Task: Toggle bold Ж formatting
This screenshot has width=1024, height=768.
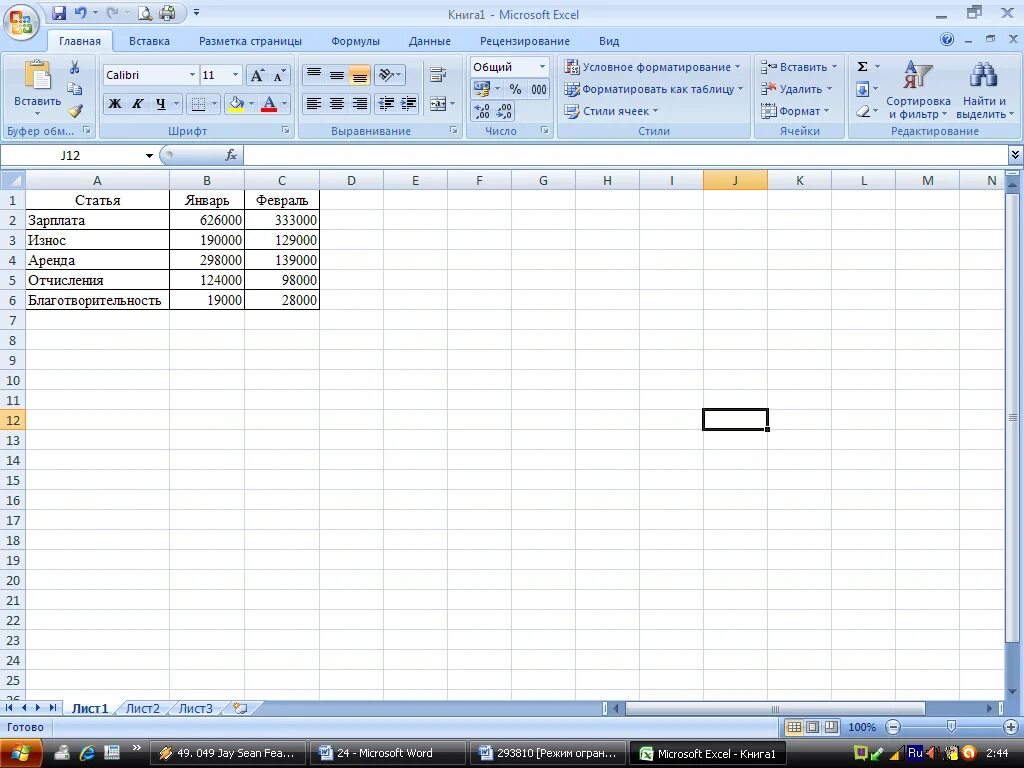Action: pos(114,103)
